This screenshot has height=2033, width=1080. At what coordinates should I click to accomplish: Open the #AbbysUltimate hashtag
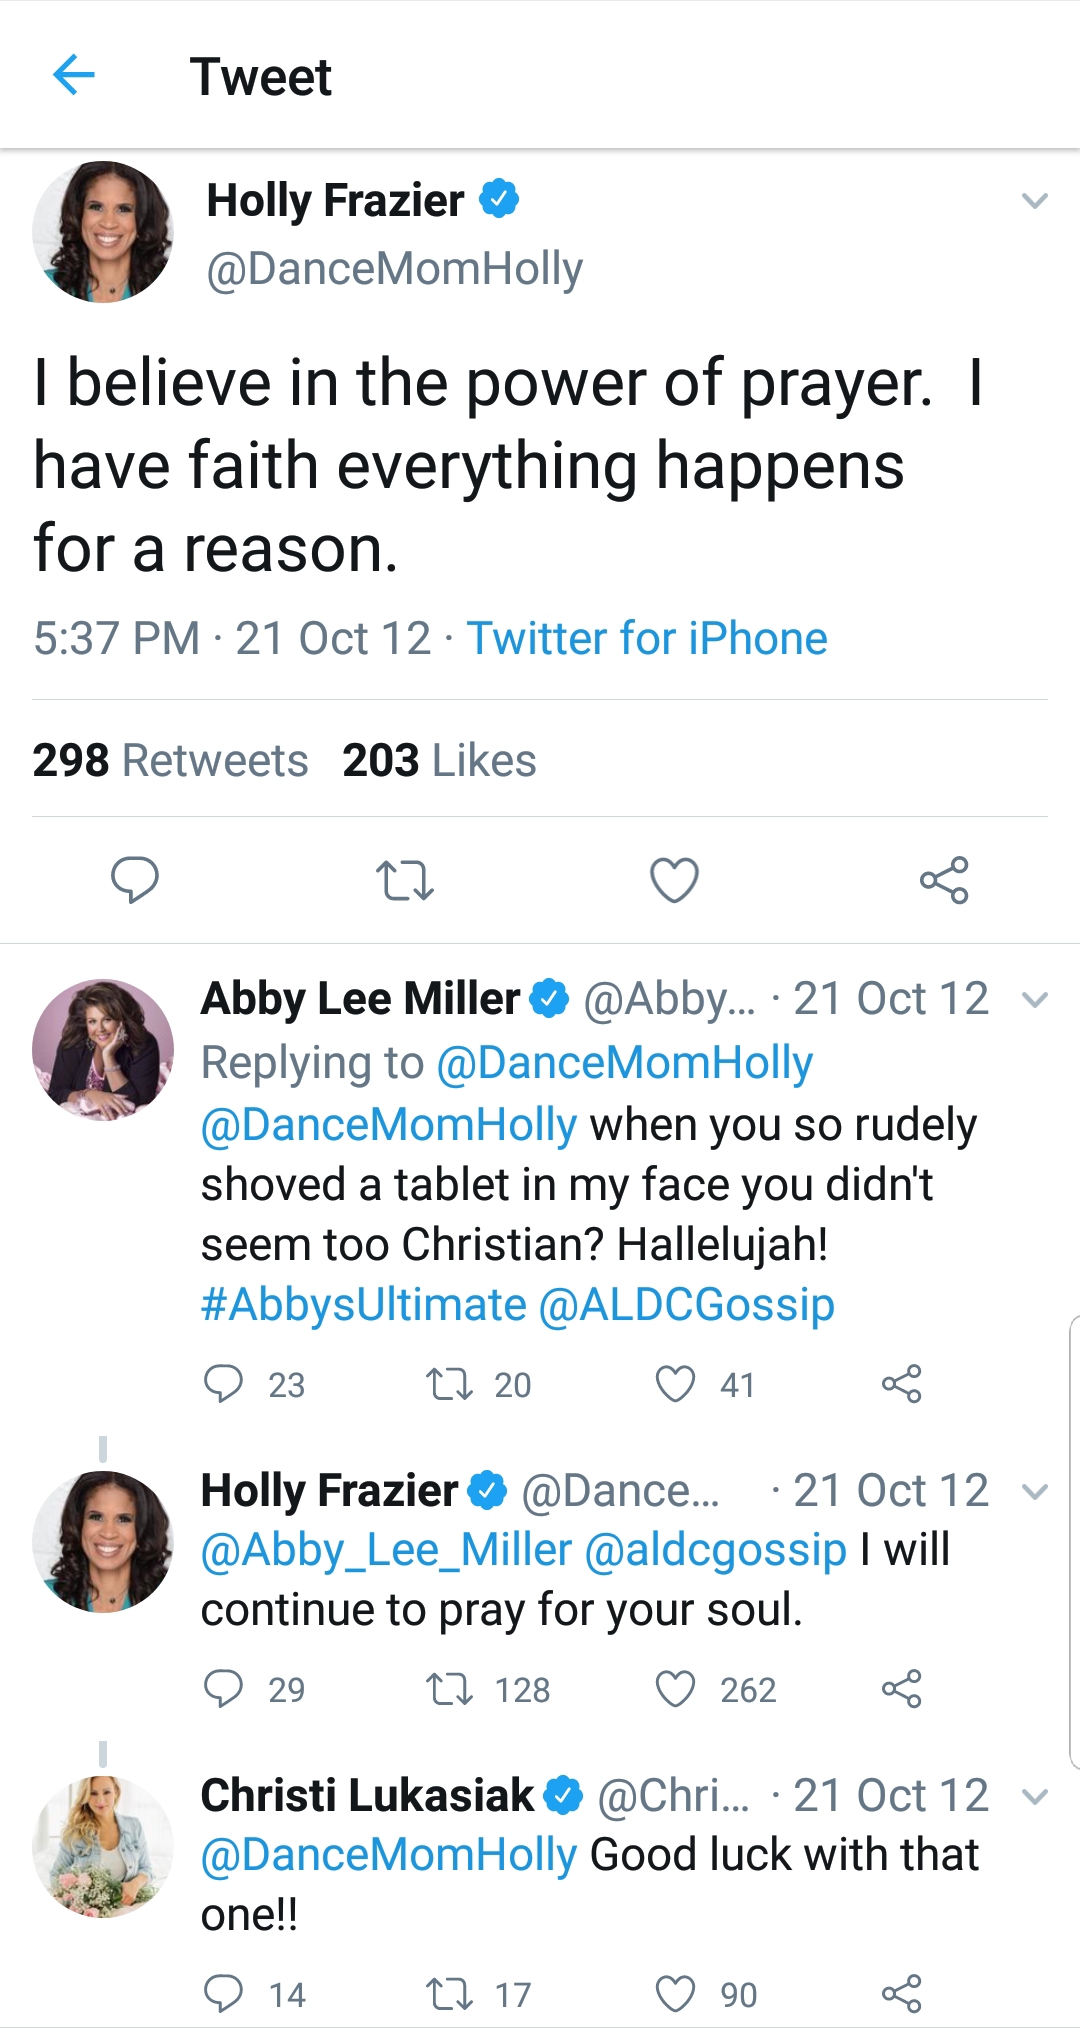(352, 1303)
